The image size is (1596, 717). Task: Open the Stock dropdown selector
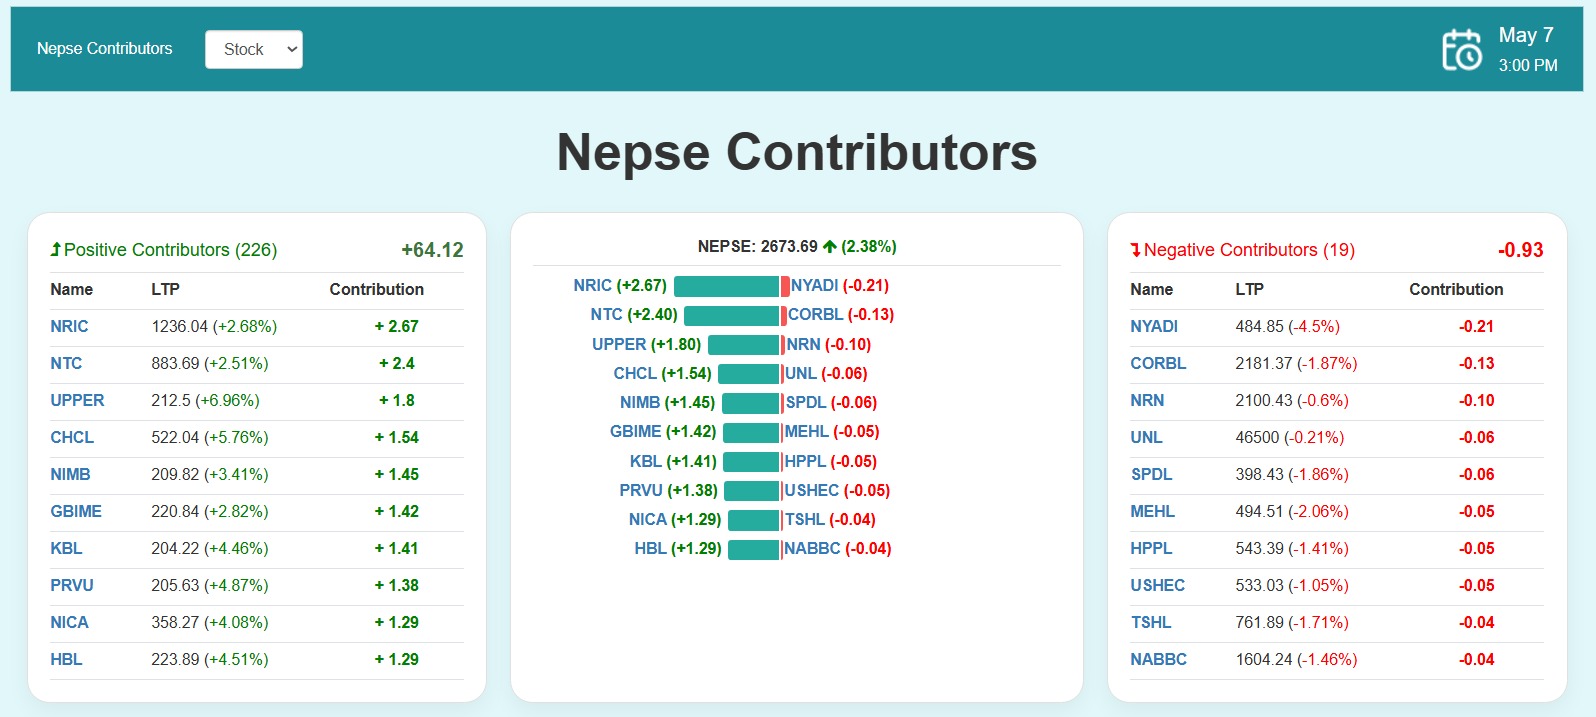click(253, 49)
